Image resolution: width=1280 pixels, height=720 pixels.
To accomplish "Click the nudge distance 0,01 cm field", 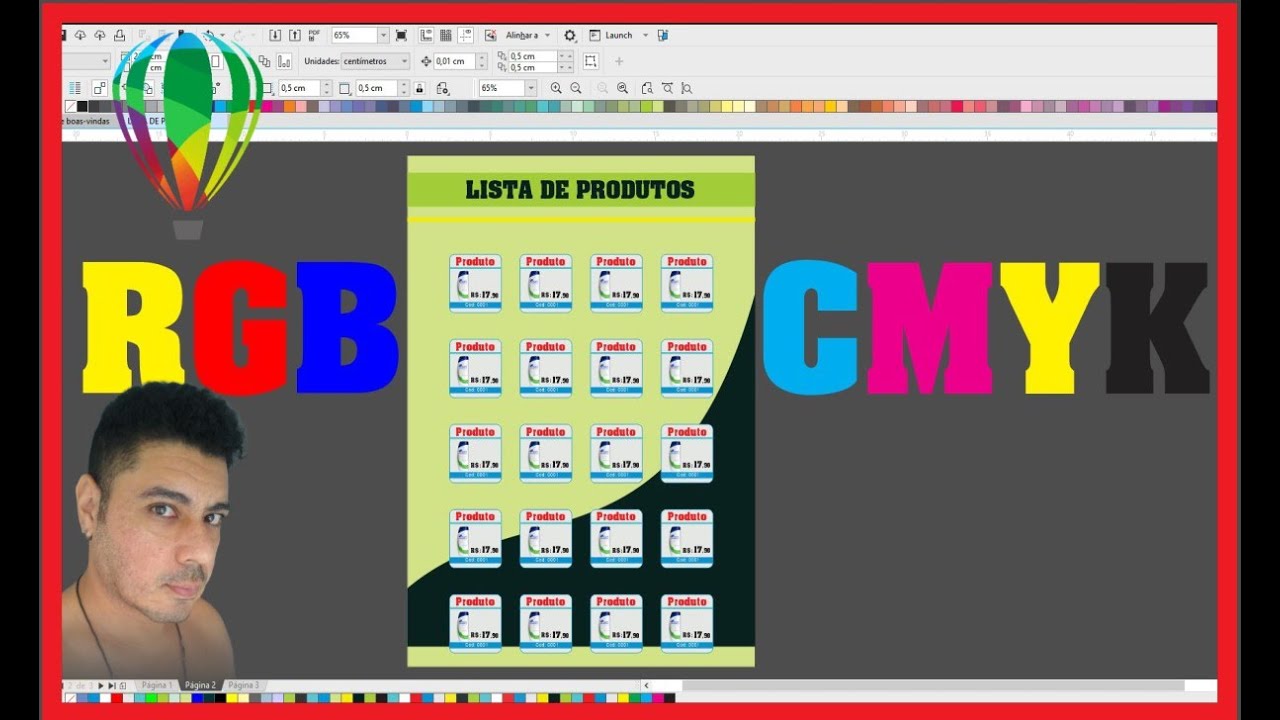I will pos(455,61).
